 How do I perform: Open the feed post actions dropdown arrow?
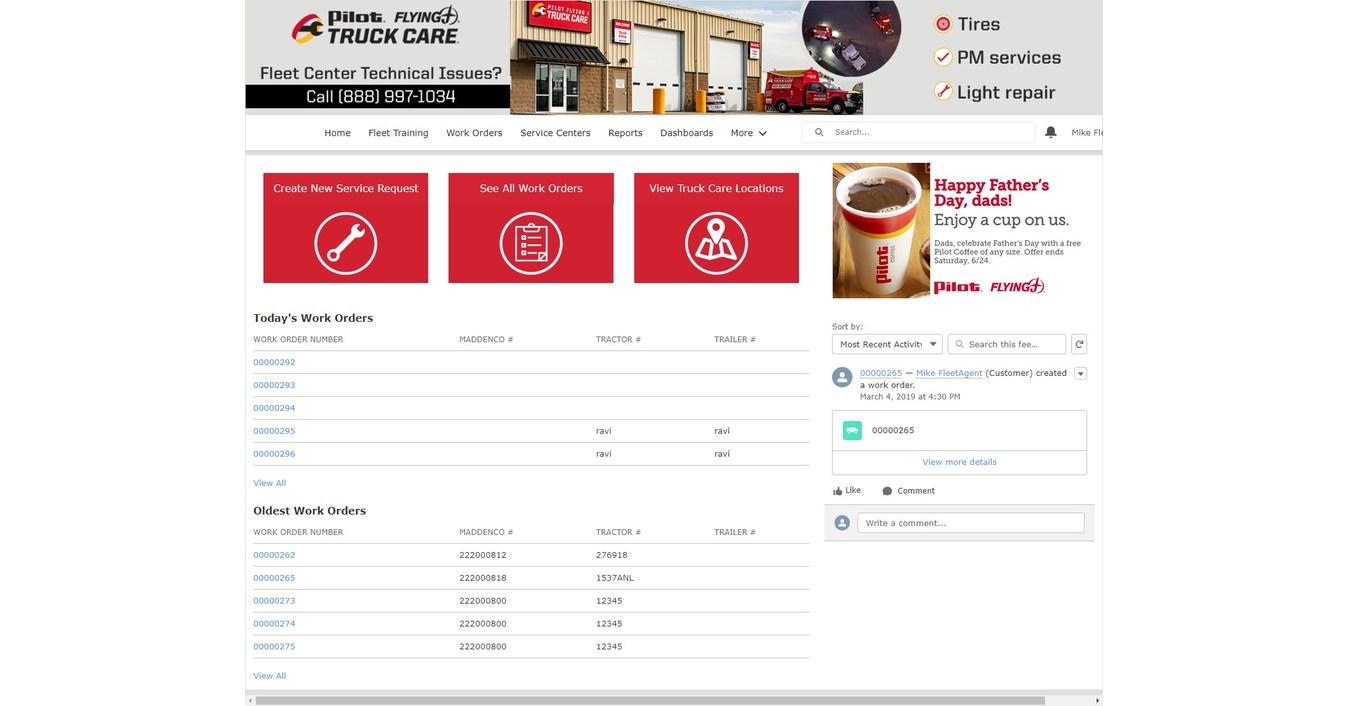tap(1080, 374)
